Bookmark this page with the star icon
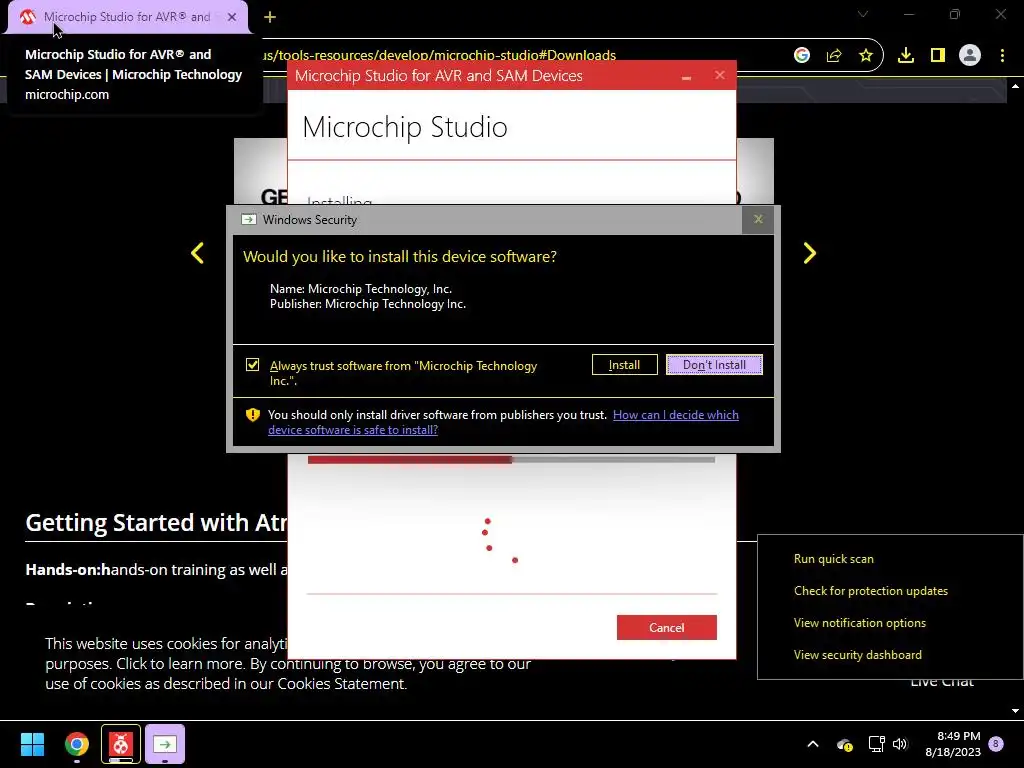 coord(865,55)
